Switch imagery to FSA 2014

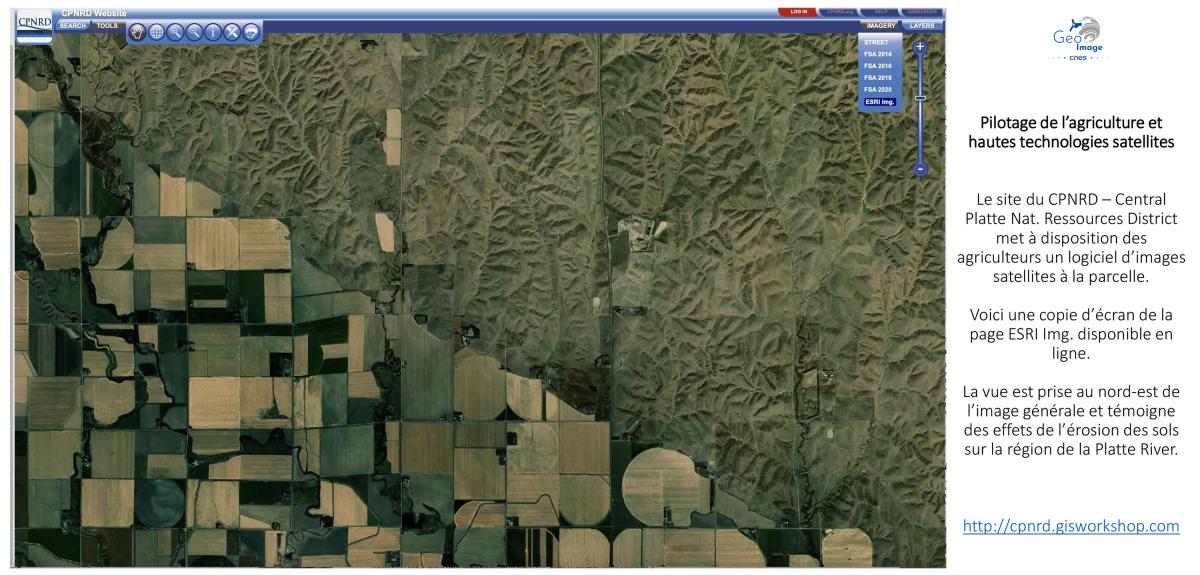click(x=877, y=54)
